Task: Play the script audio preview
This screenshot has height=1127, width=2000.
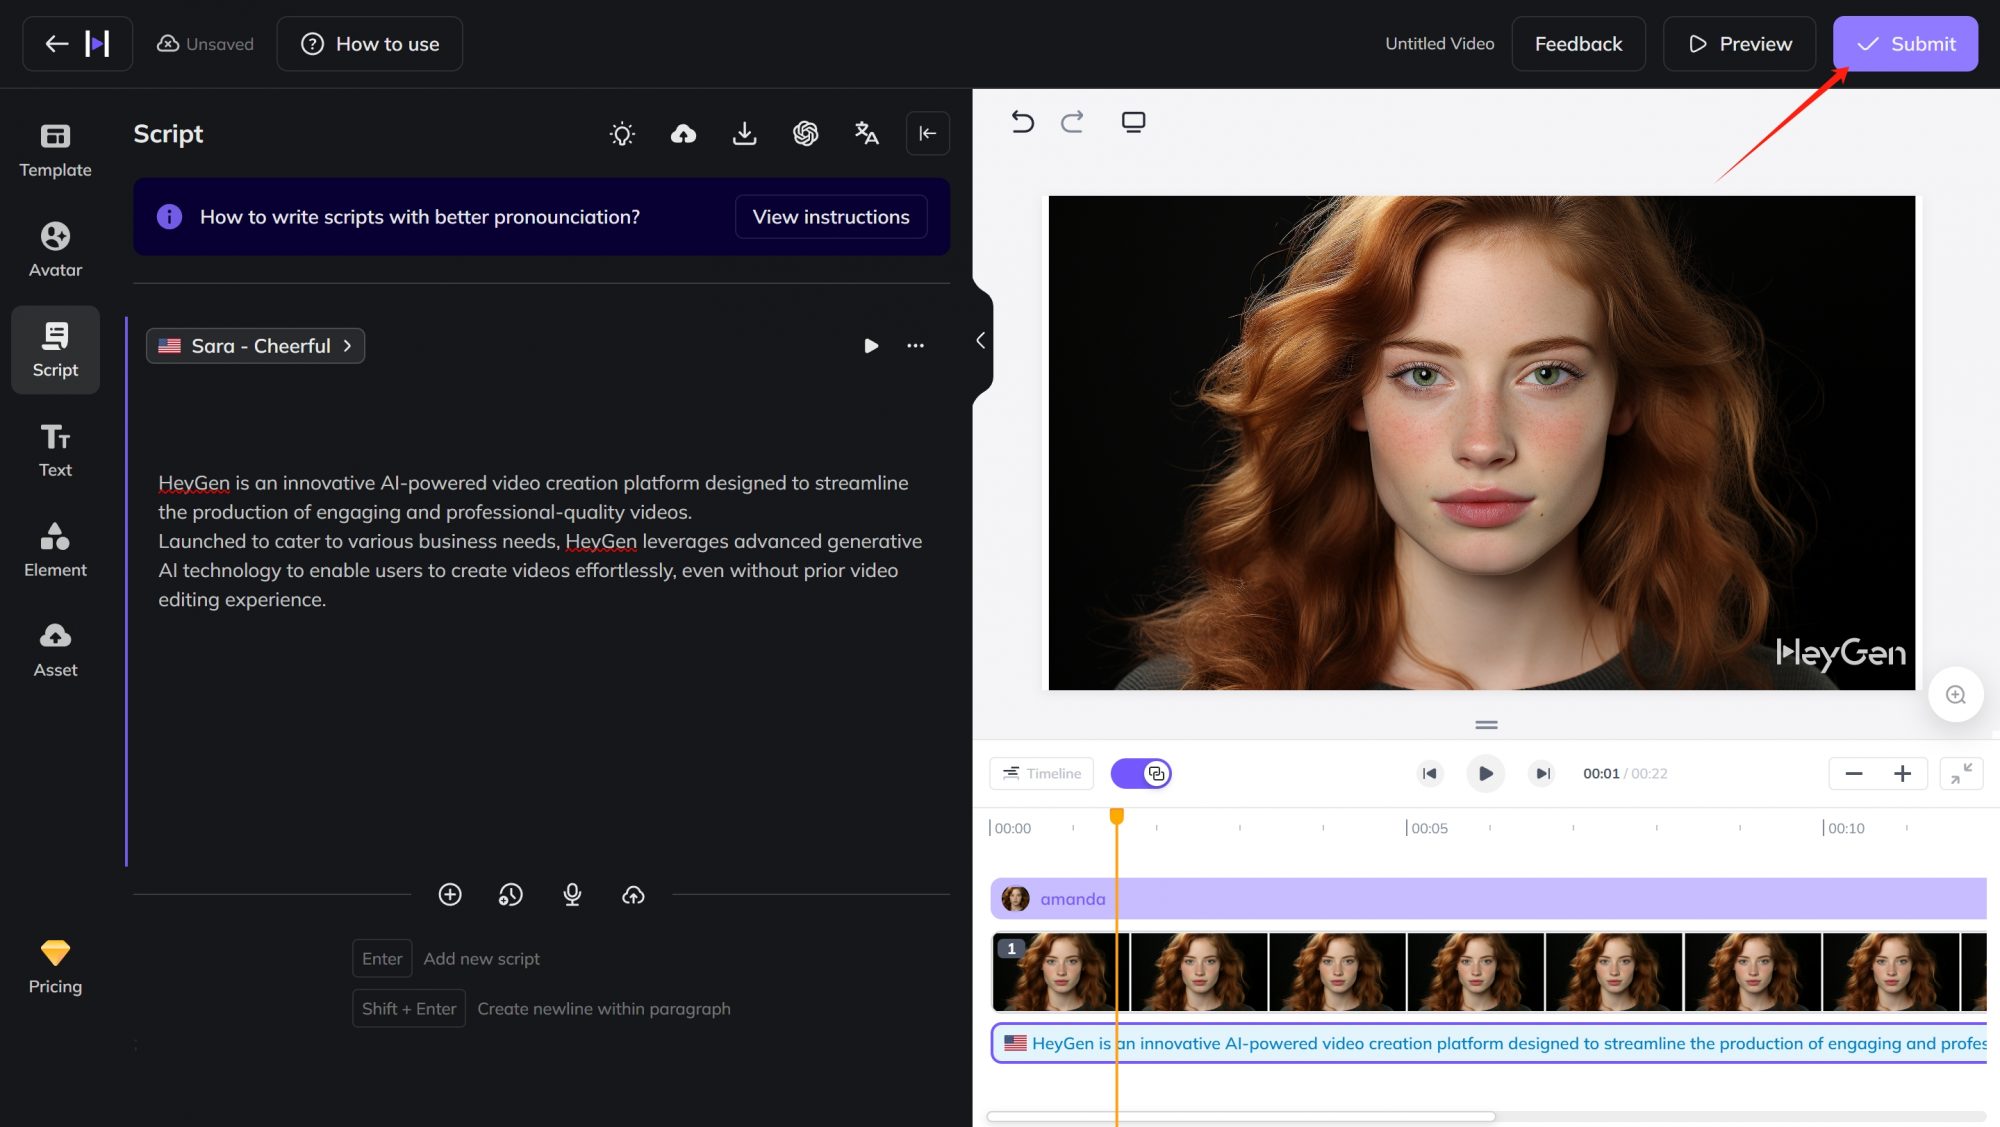Action: tap(871, 346)
